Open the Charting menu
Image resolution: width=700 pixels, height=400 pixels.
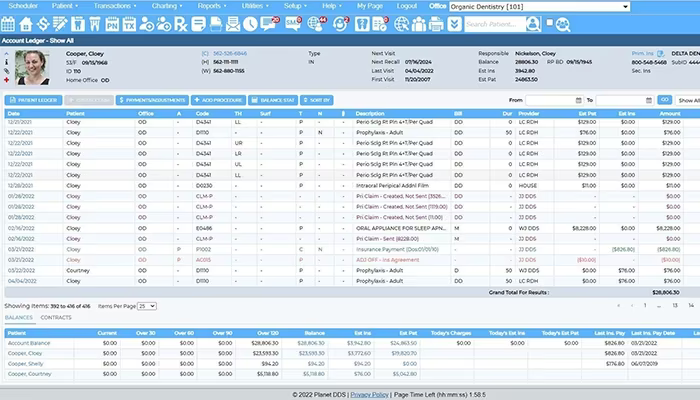click(x=167, y=6)
